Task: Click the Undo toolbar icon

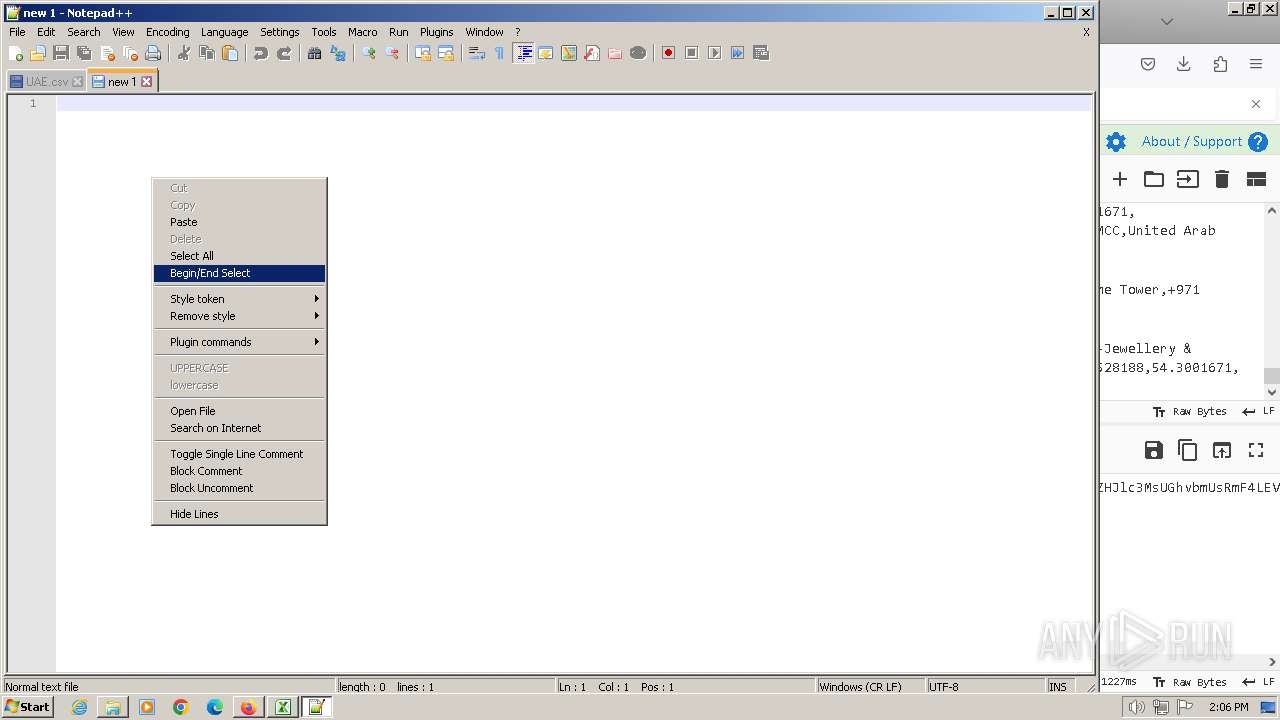Action: click(261, 53)
